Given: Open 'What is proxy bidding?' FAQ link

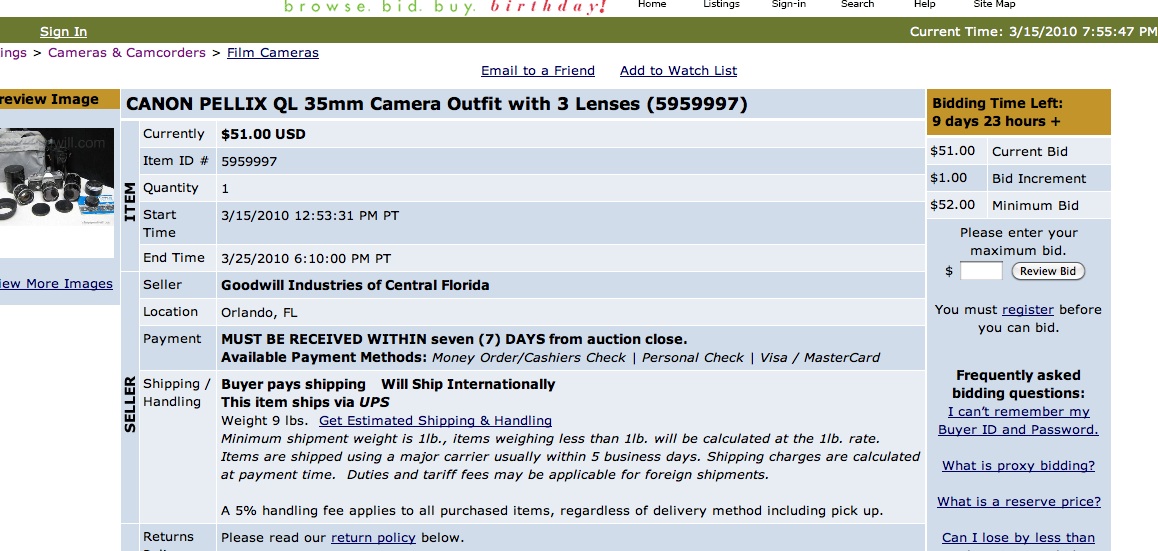Looking at the screenshot, I should pyautogui.click(x=1018, y=466).
